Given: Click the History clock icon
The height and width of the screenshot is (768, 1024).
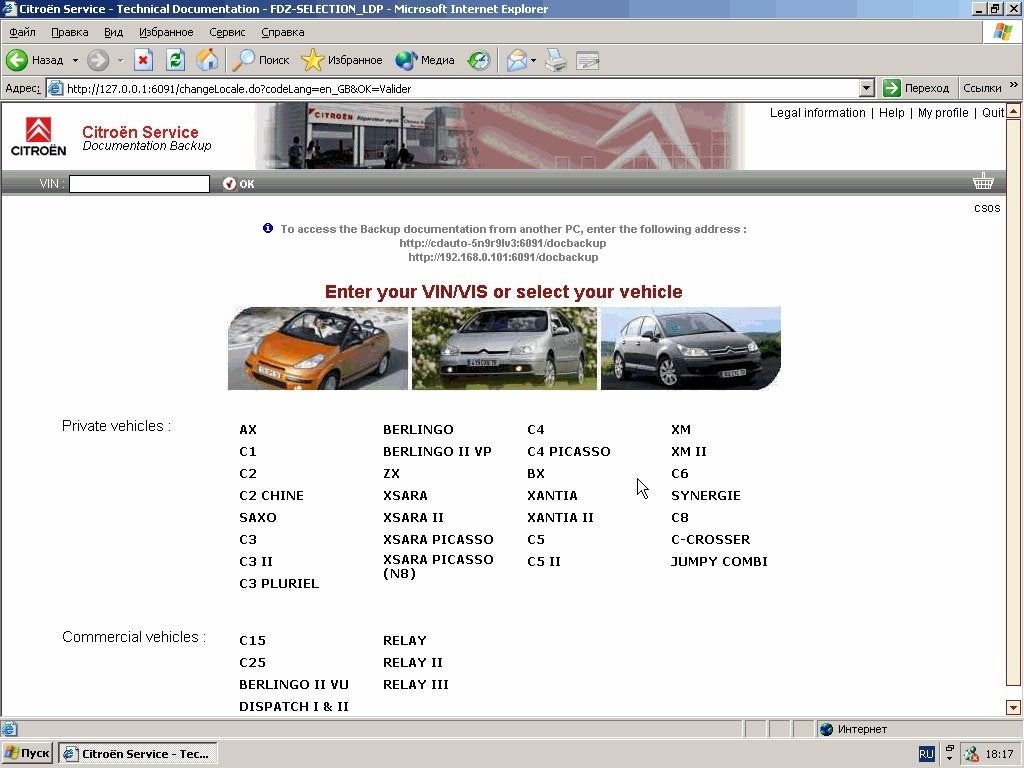Looking at the screenshot, I should tap(479, 61).
